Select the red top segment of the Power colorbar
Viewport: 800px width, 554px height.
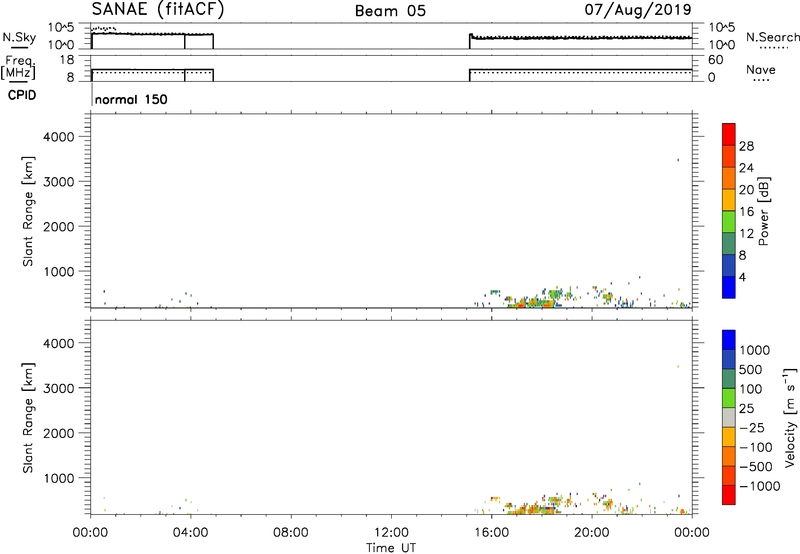(x=729, y=135)
